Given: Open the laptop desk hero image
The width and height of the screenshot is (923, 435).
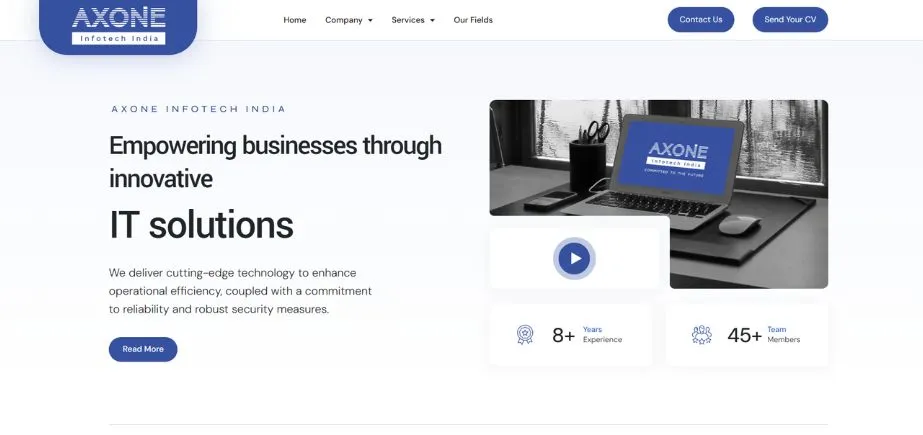Looking at the screenshot, I should pos(659,194).
